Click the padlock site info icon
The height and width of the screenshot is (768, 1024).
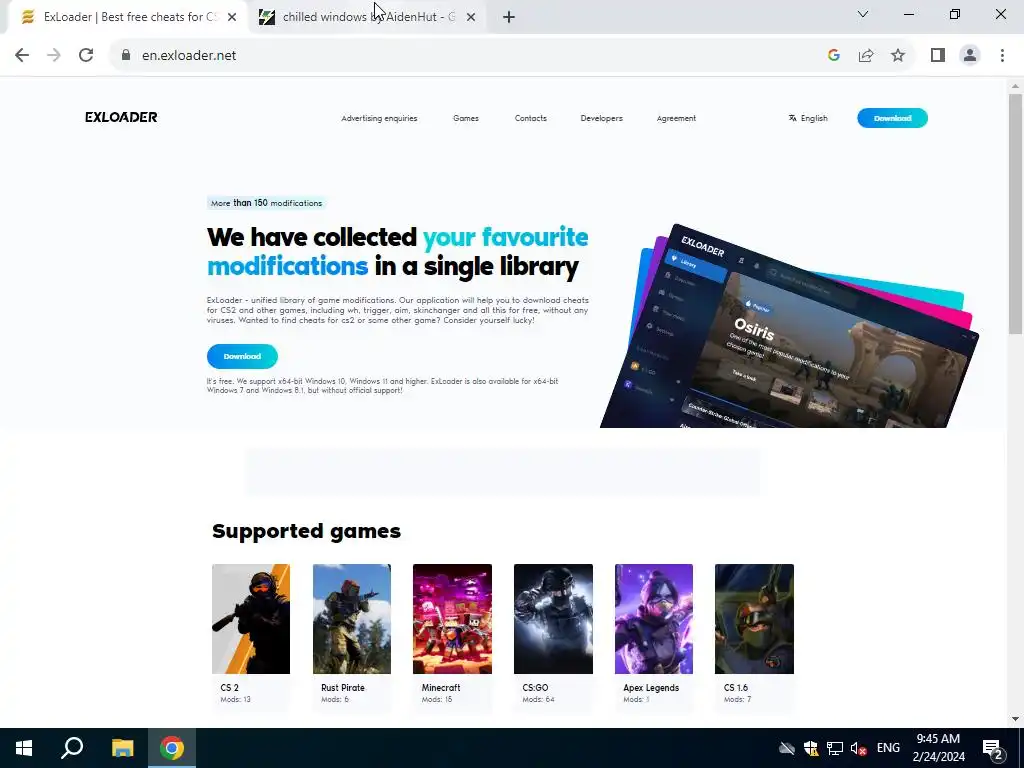(126, 56)
